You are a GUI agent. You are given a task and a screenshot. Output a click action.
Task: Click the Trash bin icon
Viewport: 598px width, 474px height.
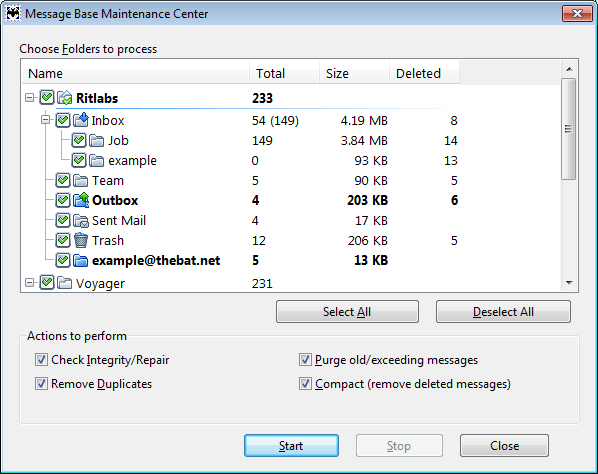tap(80, 240)
